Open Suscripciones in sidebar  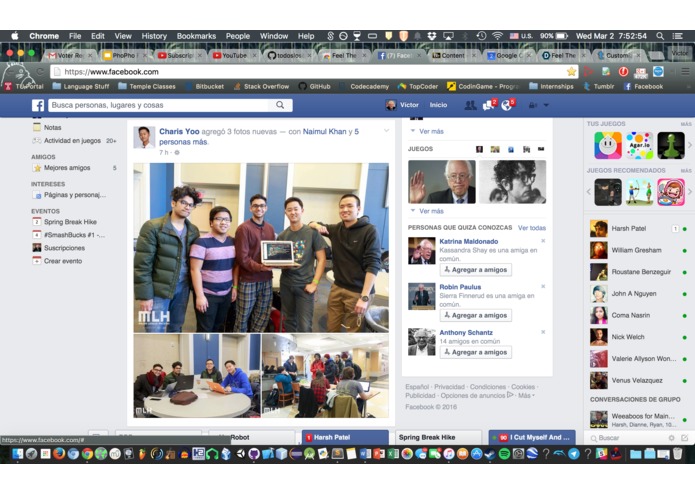click(x=64, y=248)
